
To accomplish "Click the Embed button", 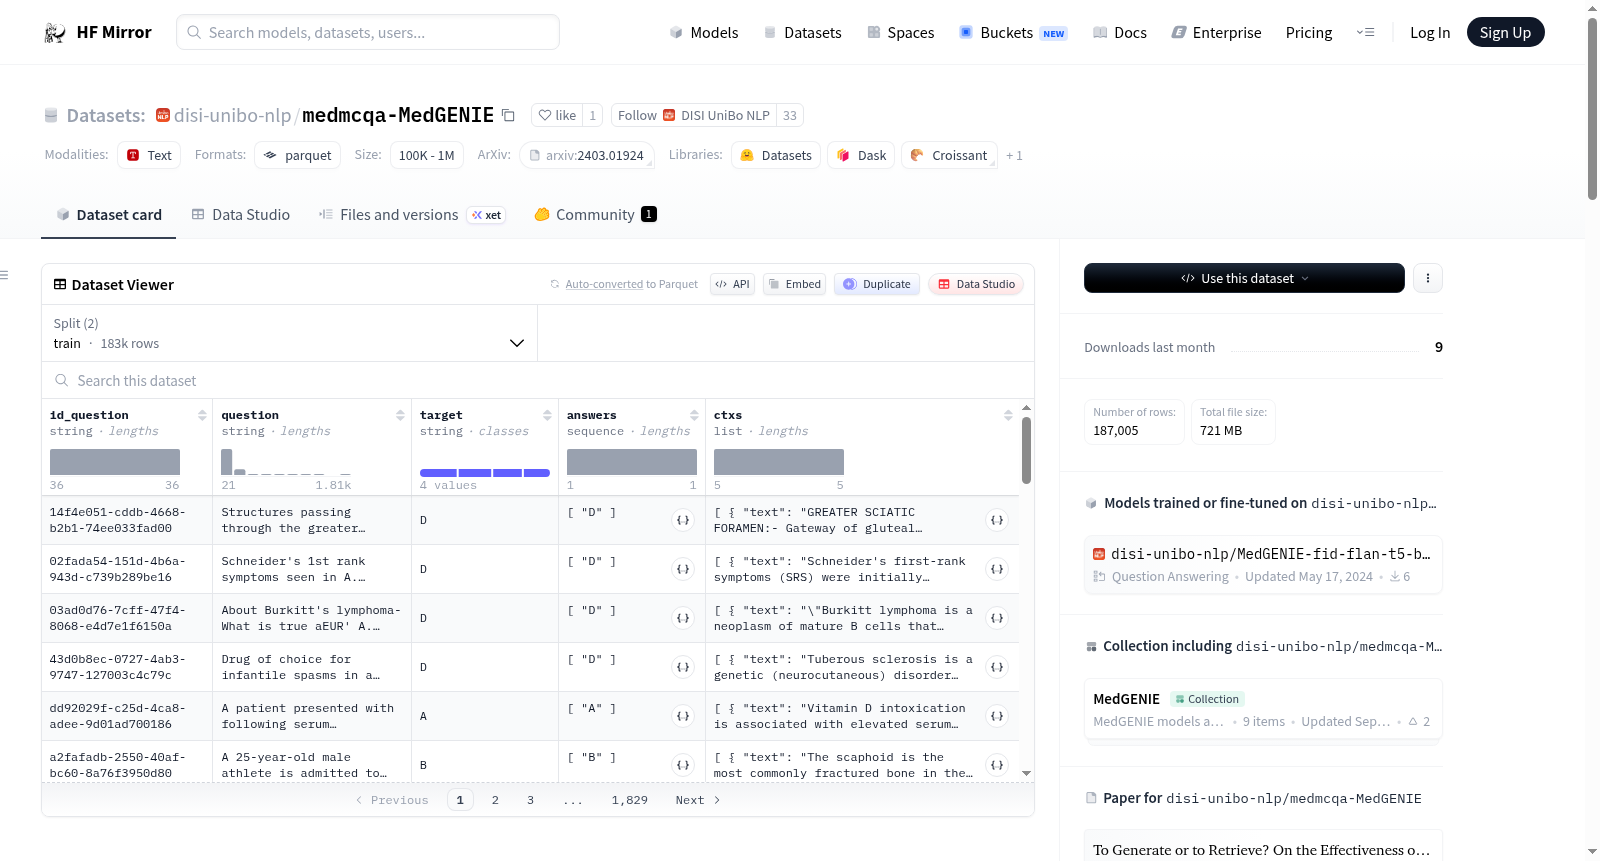I will click(x=796, y=284).
